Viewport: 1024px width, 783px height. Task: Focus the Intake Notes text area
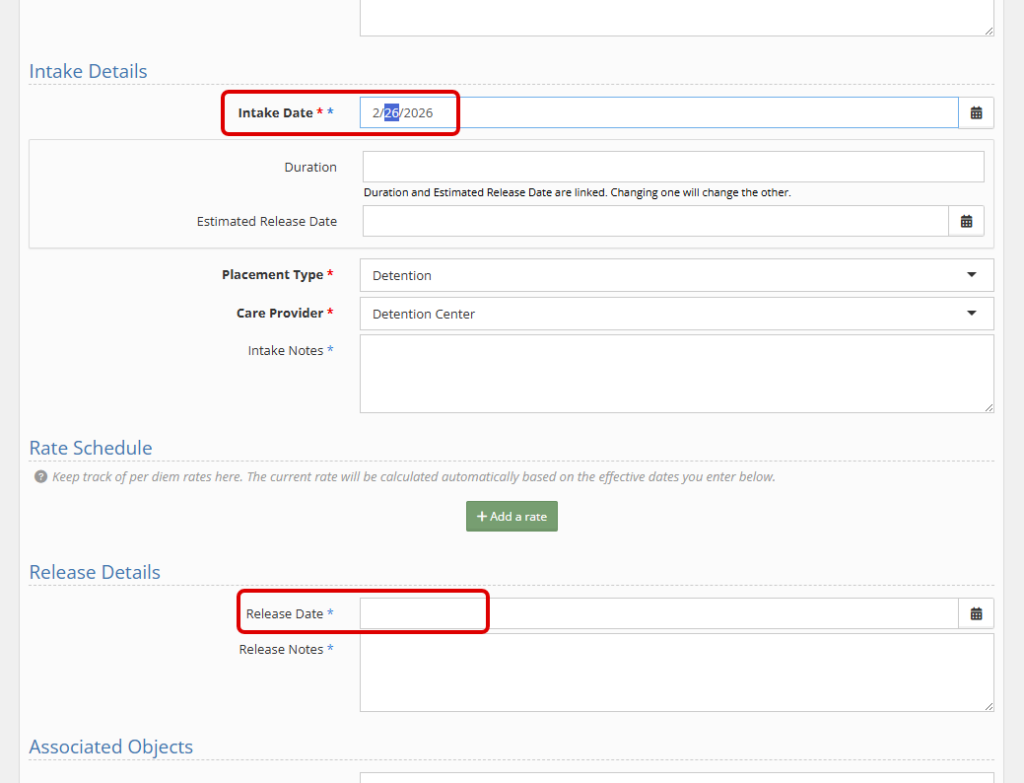point(676,373)
